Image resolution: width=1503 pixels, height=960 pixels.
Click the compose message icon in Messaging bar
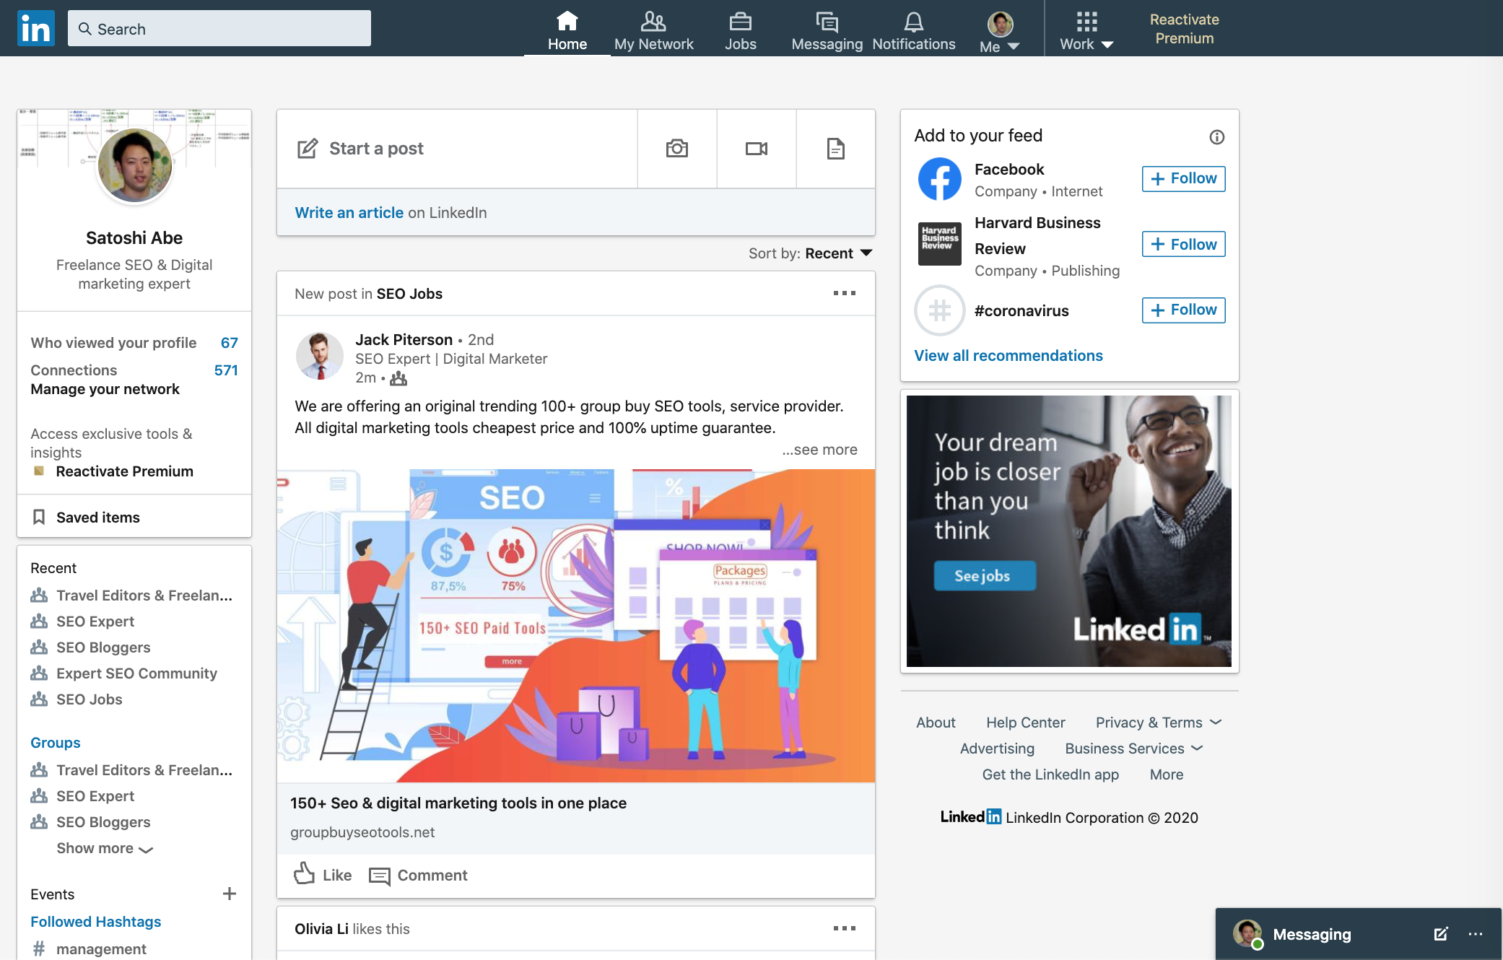[x=1440, y=934]
